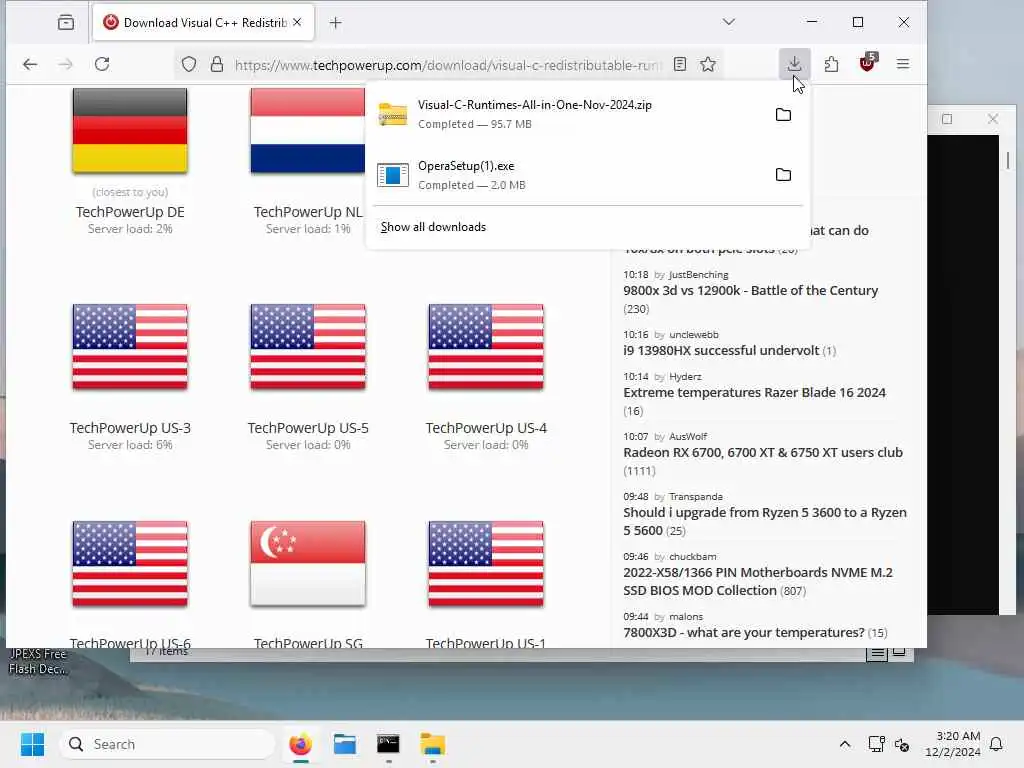This screenshot has width=1024, height=768.
Task: Open the JPEXS Free Flash Decompiler desktop shortcut
Action: click(37, 661)
